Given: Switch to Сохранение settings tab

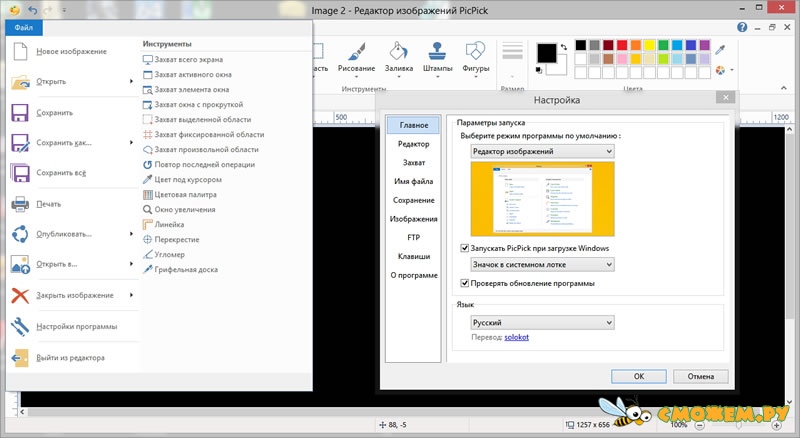Looking at the screenshot, I should tap(413, 200).
